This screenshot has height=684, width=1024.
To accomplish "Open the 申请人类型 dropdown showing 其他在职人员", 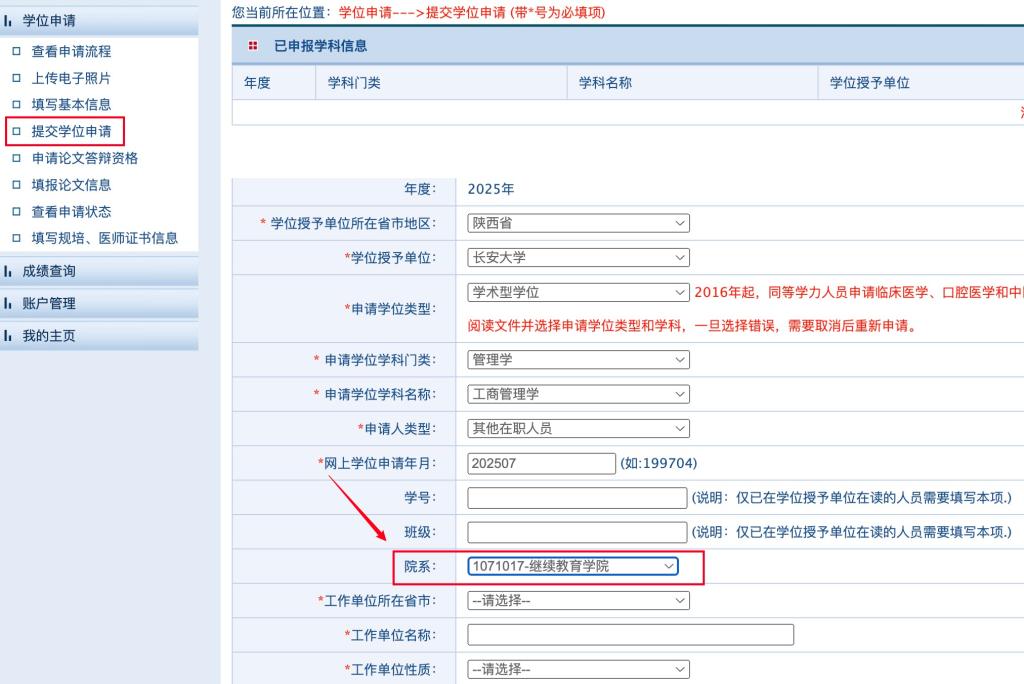I will tap(578, 428).
